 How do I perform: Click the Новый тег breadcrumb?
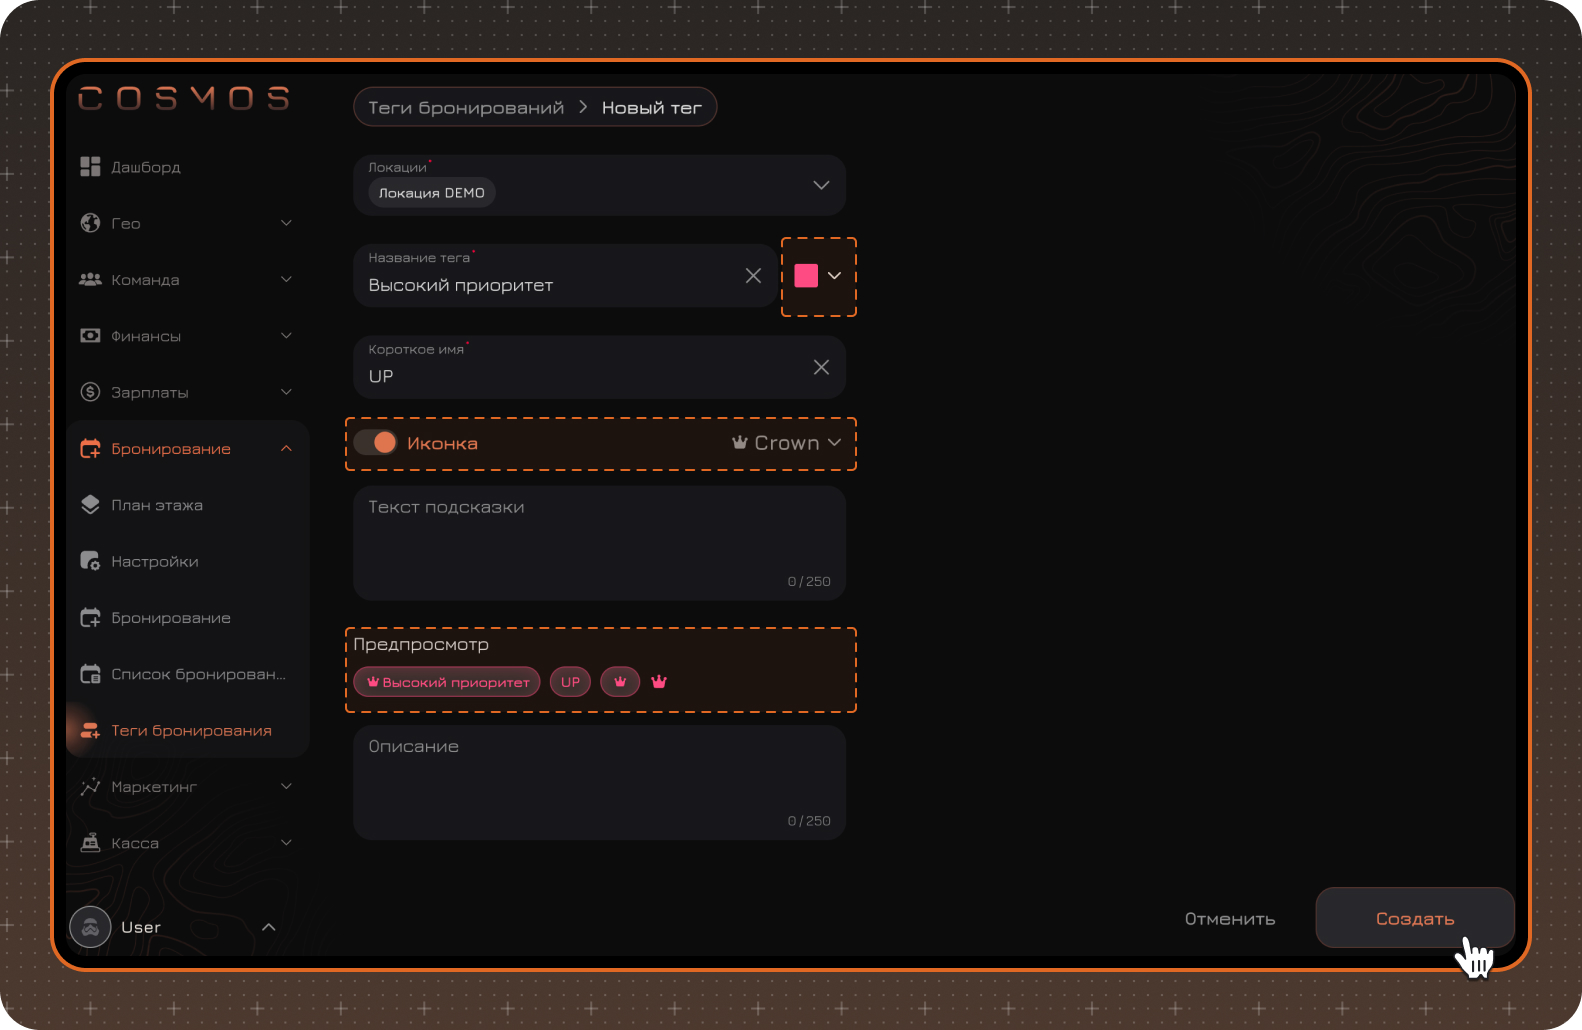(652, 108)
